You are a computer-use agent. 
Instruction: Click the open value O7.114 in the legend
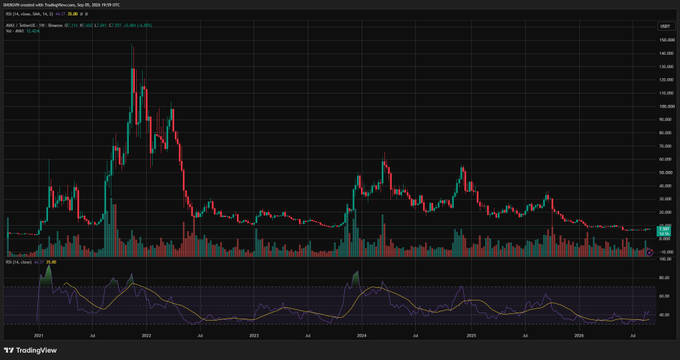tap(72, 25)
